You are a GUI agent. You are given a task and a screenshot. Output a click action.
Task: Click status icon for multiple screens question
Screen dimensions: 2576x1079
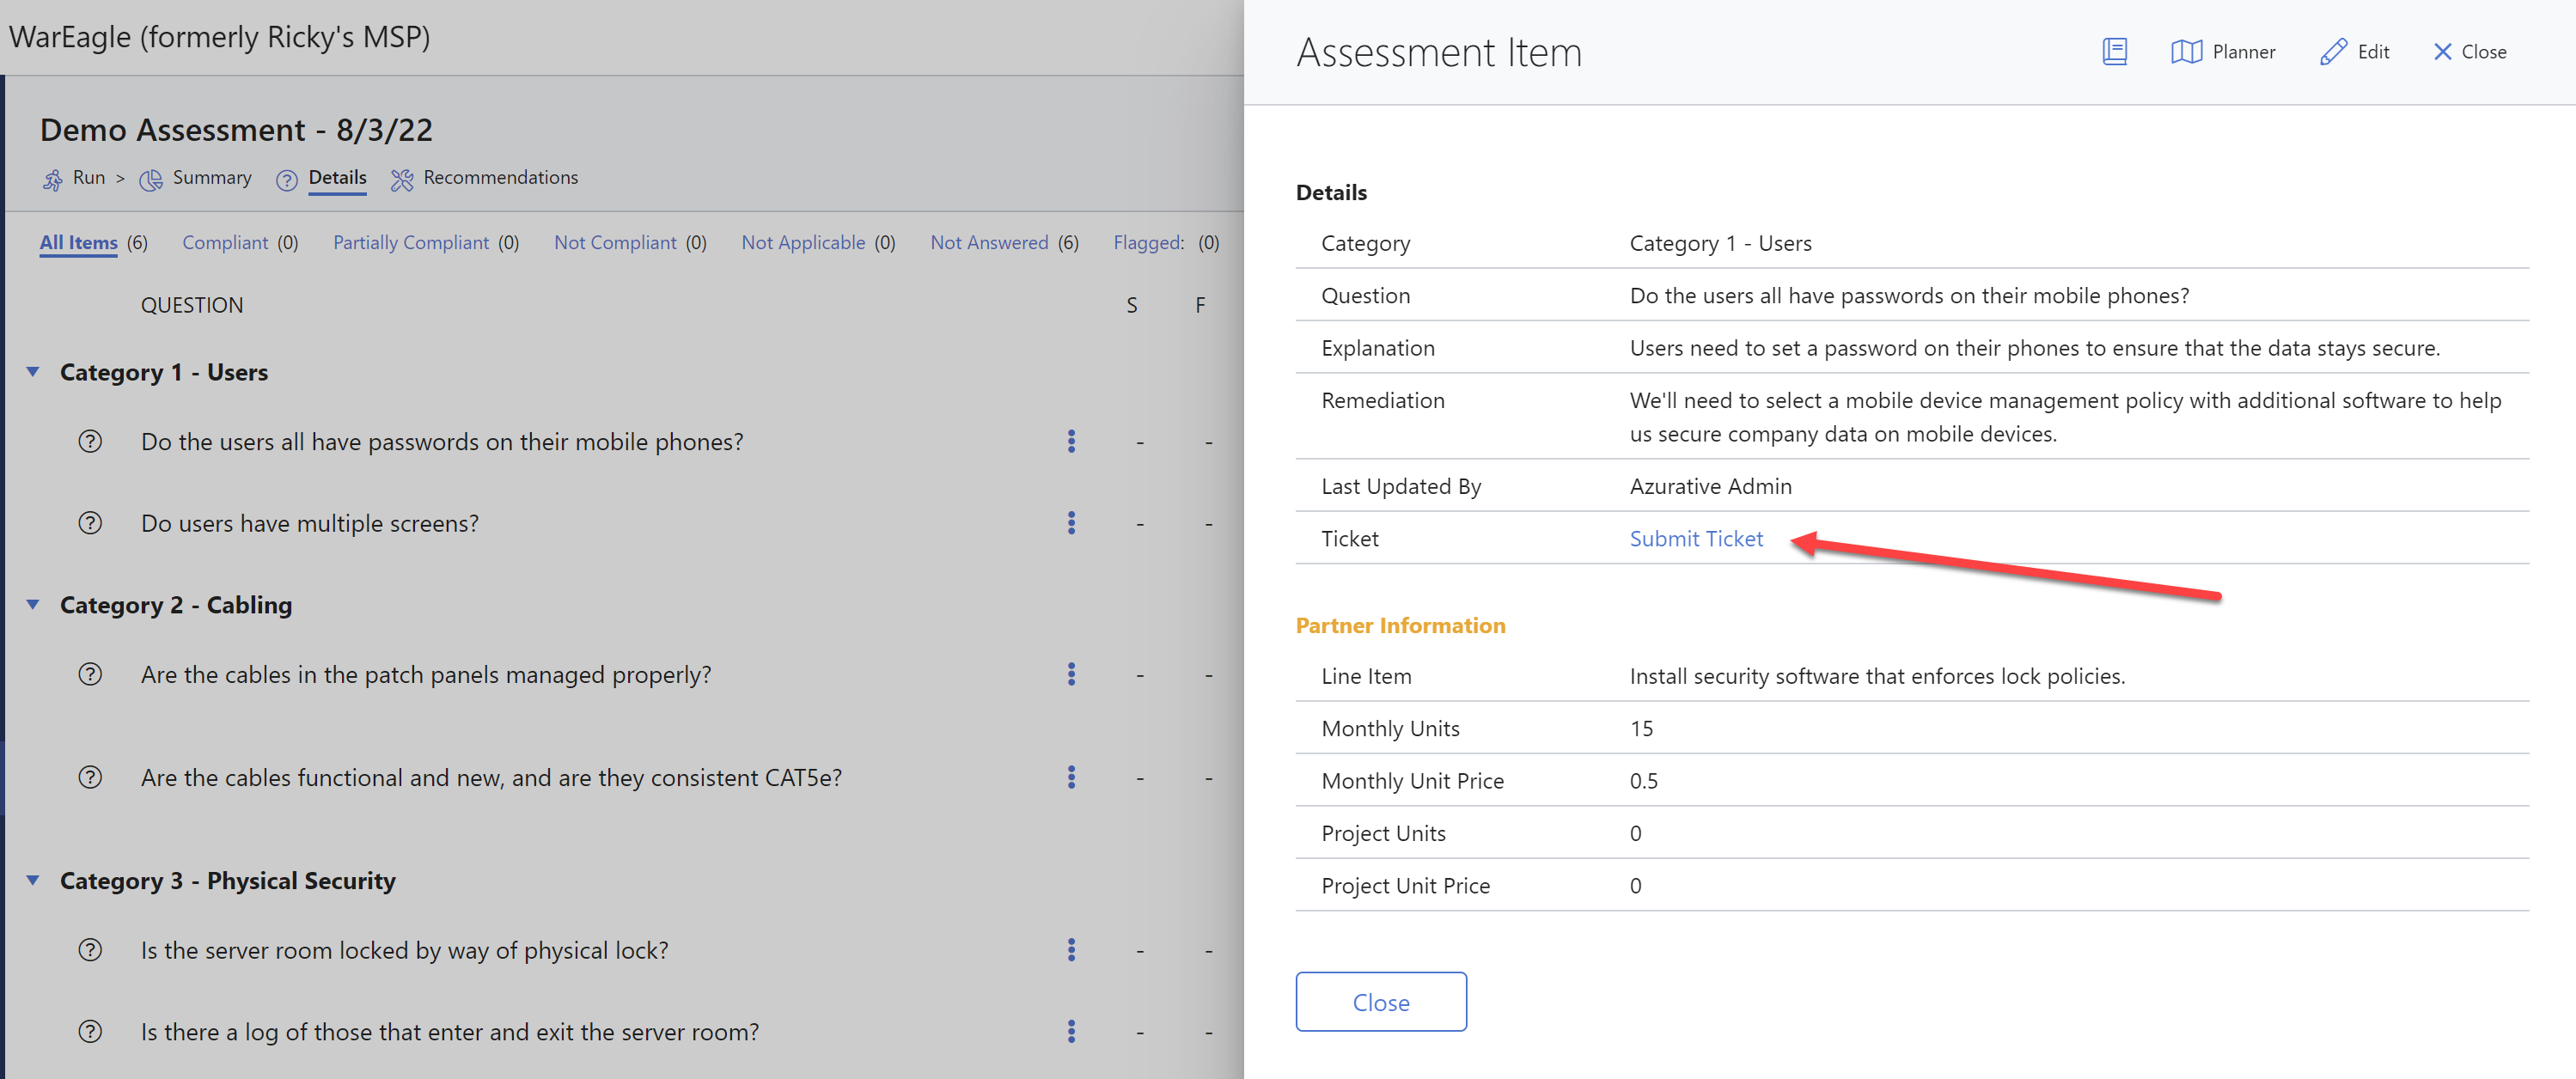click(x=90, y=523)
